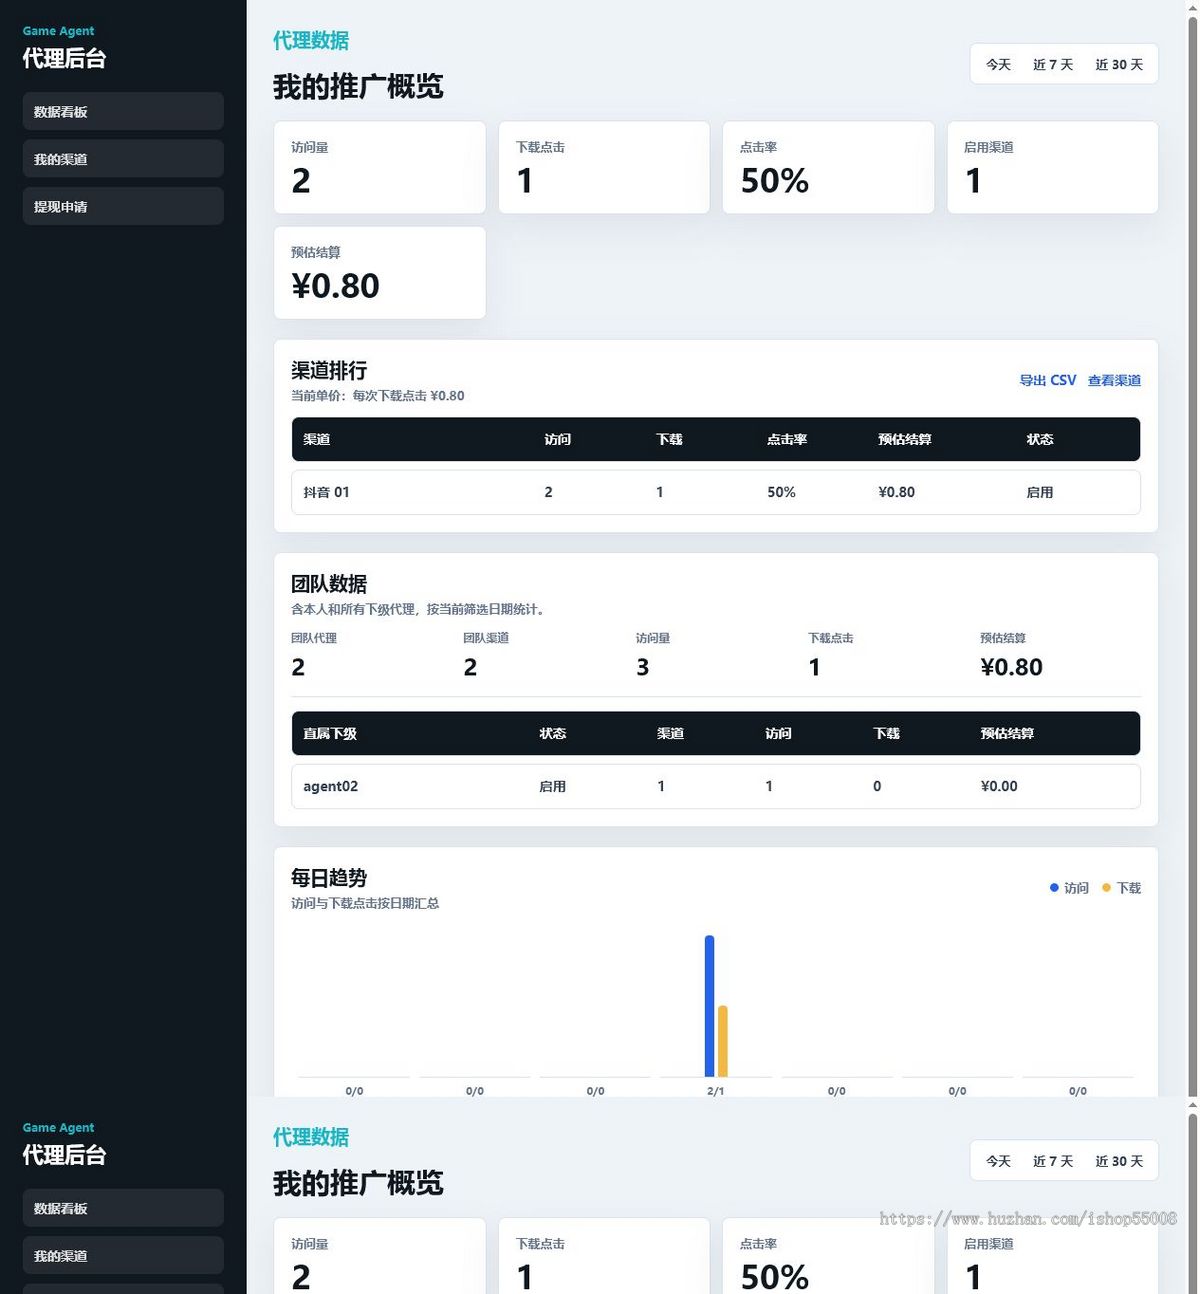The width and height of the screenshot is (1200, 1294).
Task: Open 数据看板 in the upper sidebar
Action: pyautogui.click(x=123, y=111)
